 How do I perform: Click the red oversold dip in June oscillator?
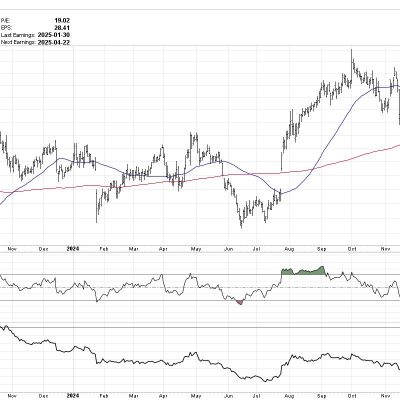tap(240, 302)
